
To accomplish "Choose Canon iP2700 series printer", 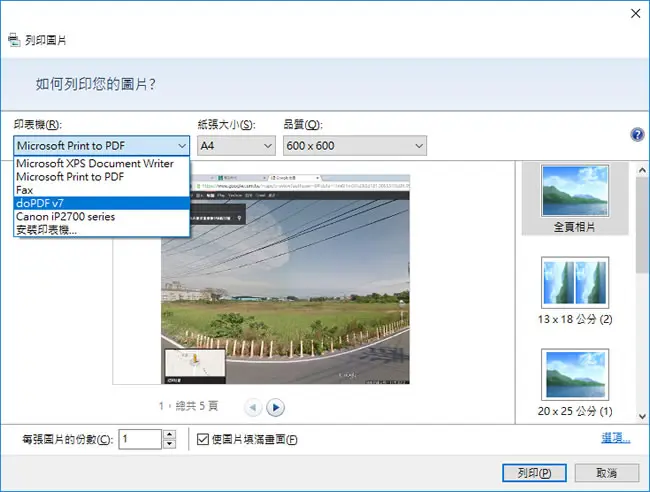I will click(102, 216).
